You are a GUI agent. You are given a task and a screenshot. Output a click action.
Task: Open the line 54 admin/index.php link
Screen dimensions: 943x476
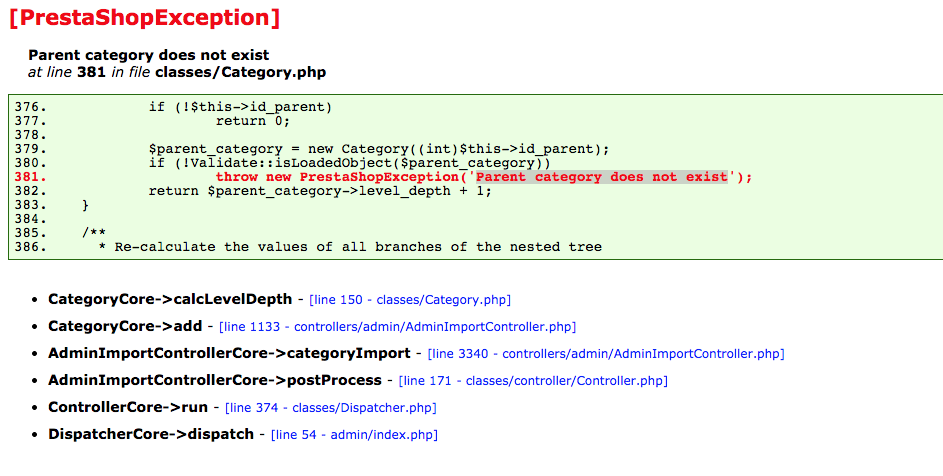(x=354, y=434)
